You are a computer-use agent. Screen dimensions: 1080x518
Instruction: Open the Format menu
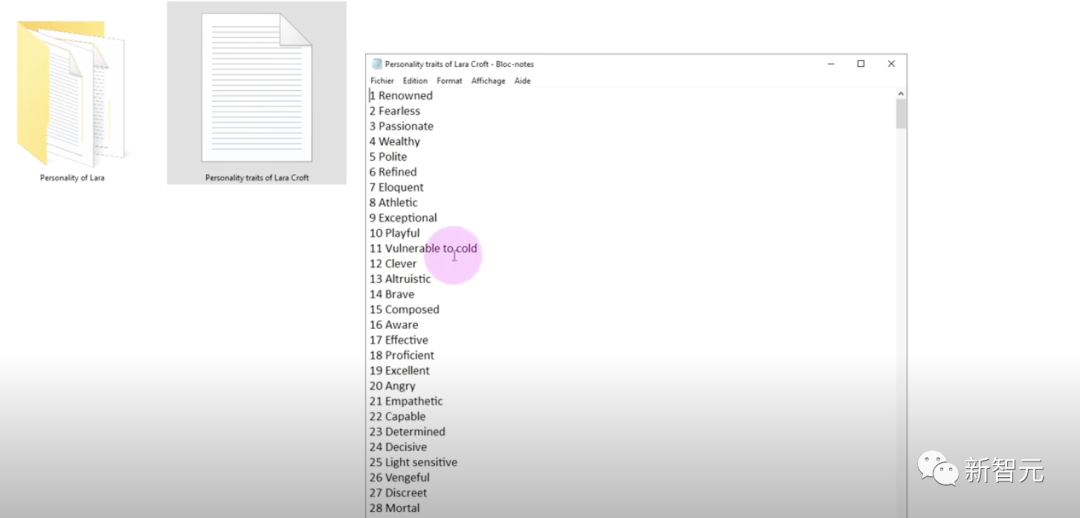click(449, 81)
